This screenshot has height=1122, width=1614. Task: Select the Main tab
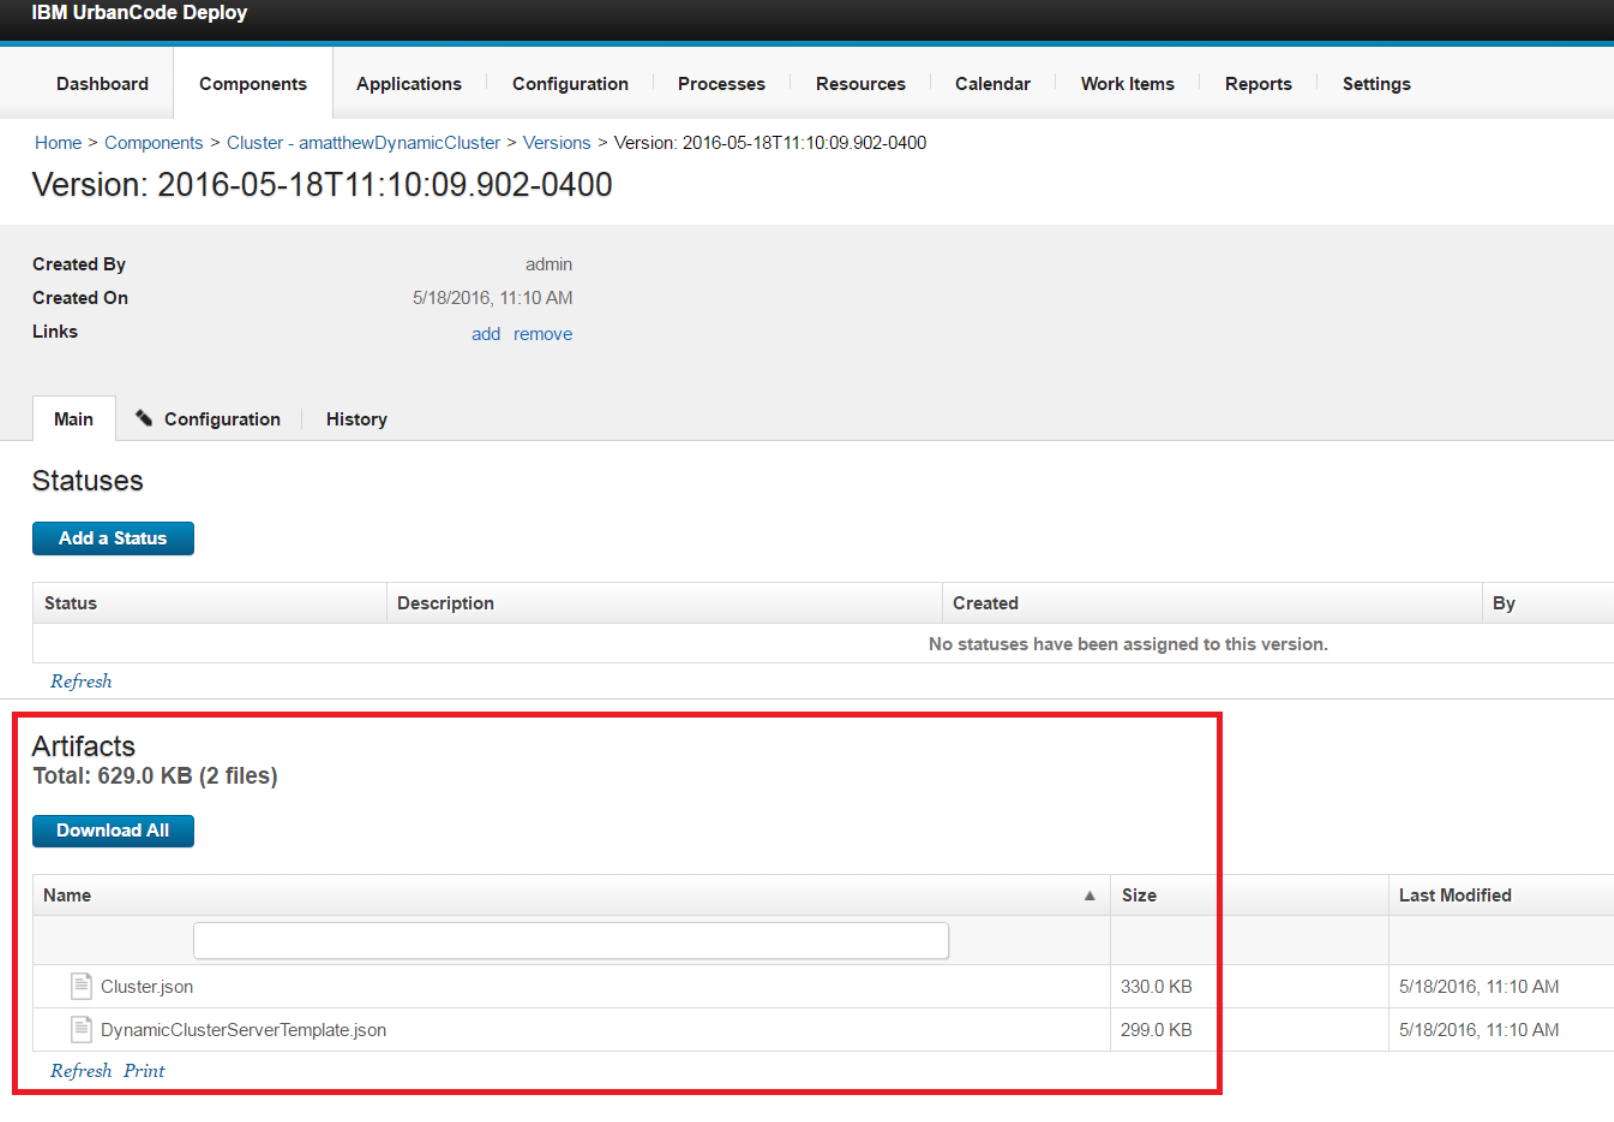(x=73, y=419)
